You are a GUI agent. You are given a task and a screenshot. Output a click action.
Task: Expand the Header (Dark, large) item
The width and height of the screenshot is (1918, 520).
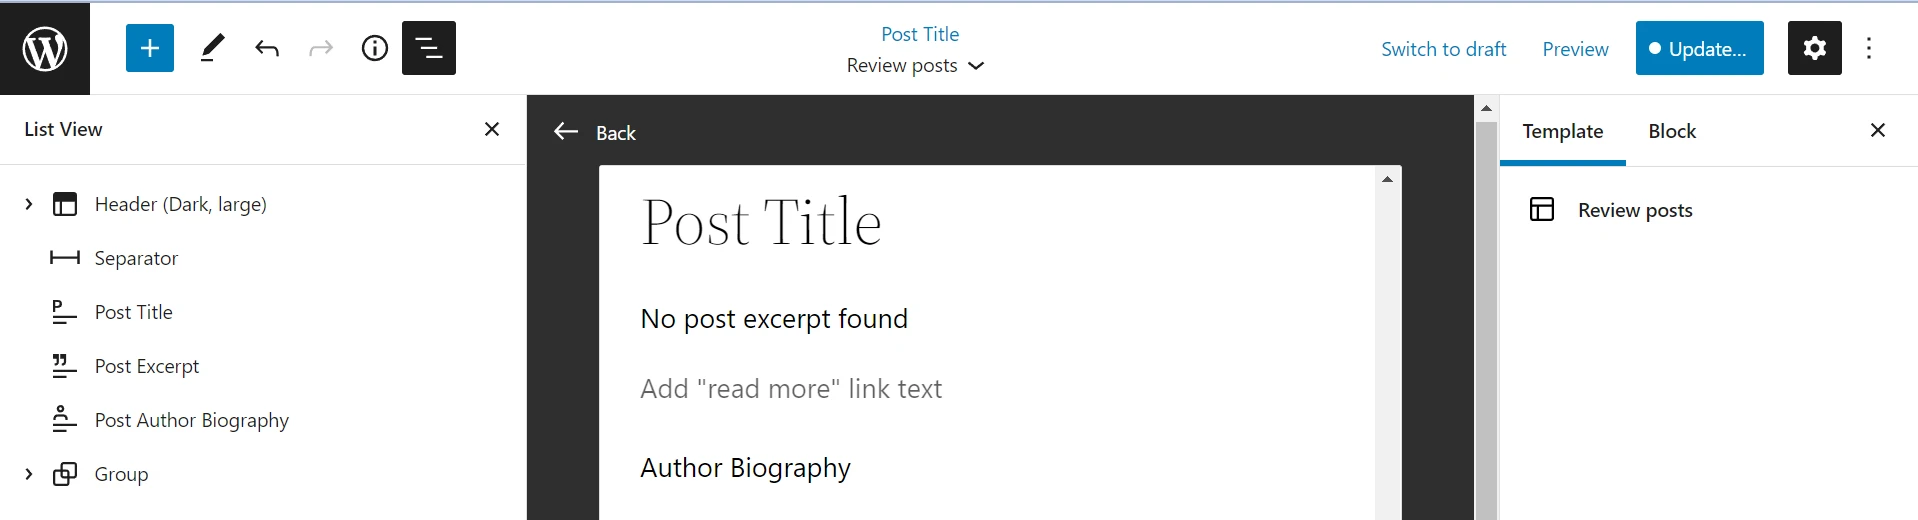(x=29, y=204)
